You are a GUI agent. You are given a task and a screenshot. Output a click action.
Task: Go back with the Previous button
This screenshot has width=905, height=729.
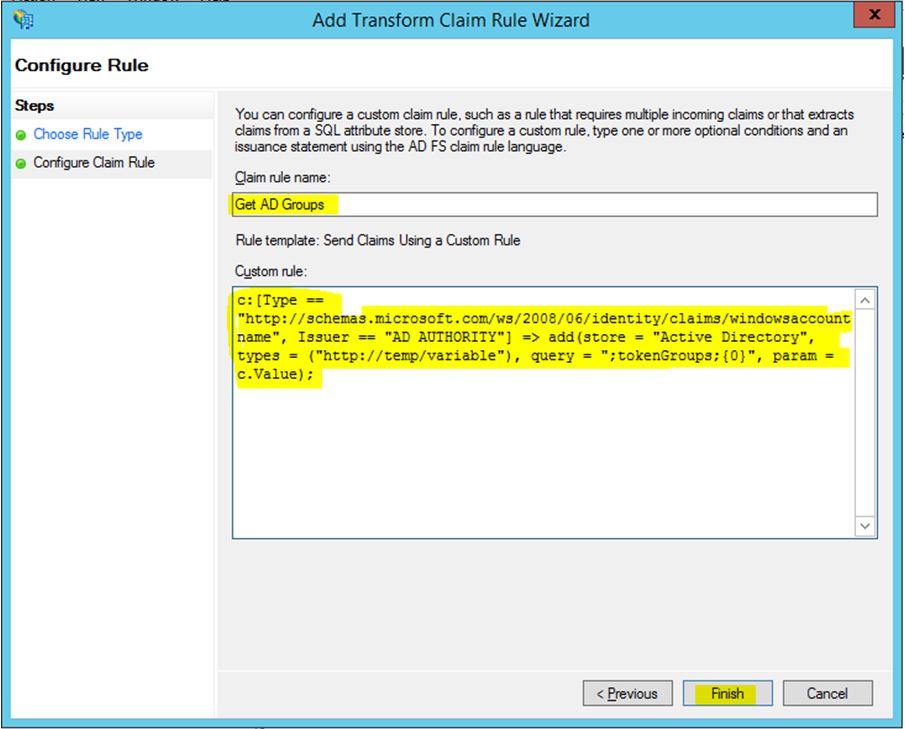627,693
